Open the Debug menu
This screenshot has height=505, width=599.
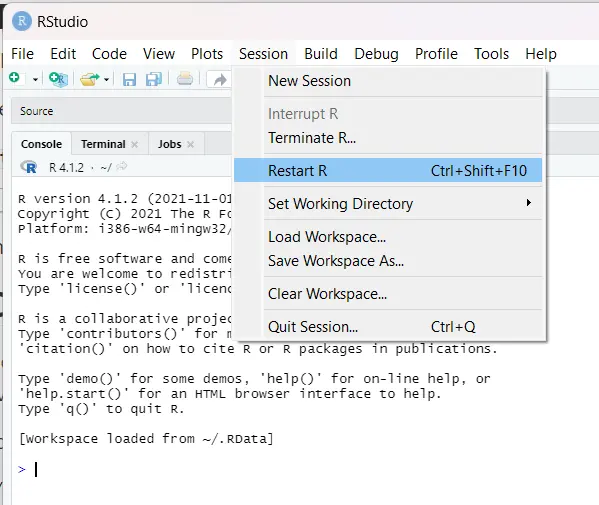click(x=376, y=54)
